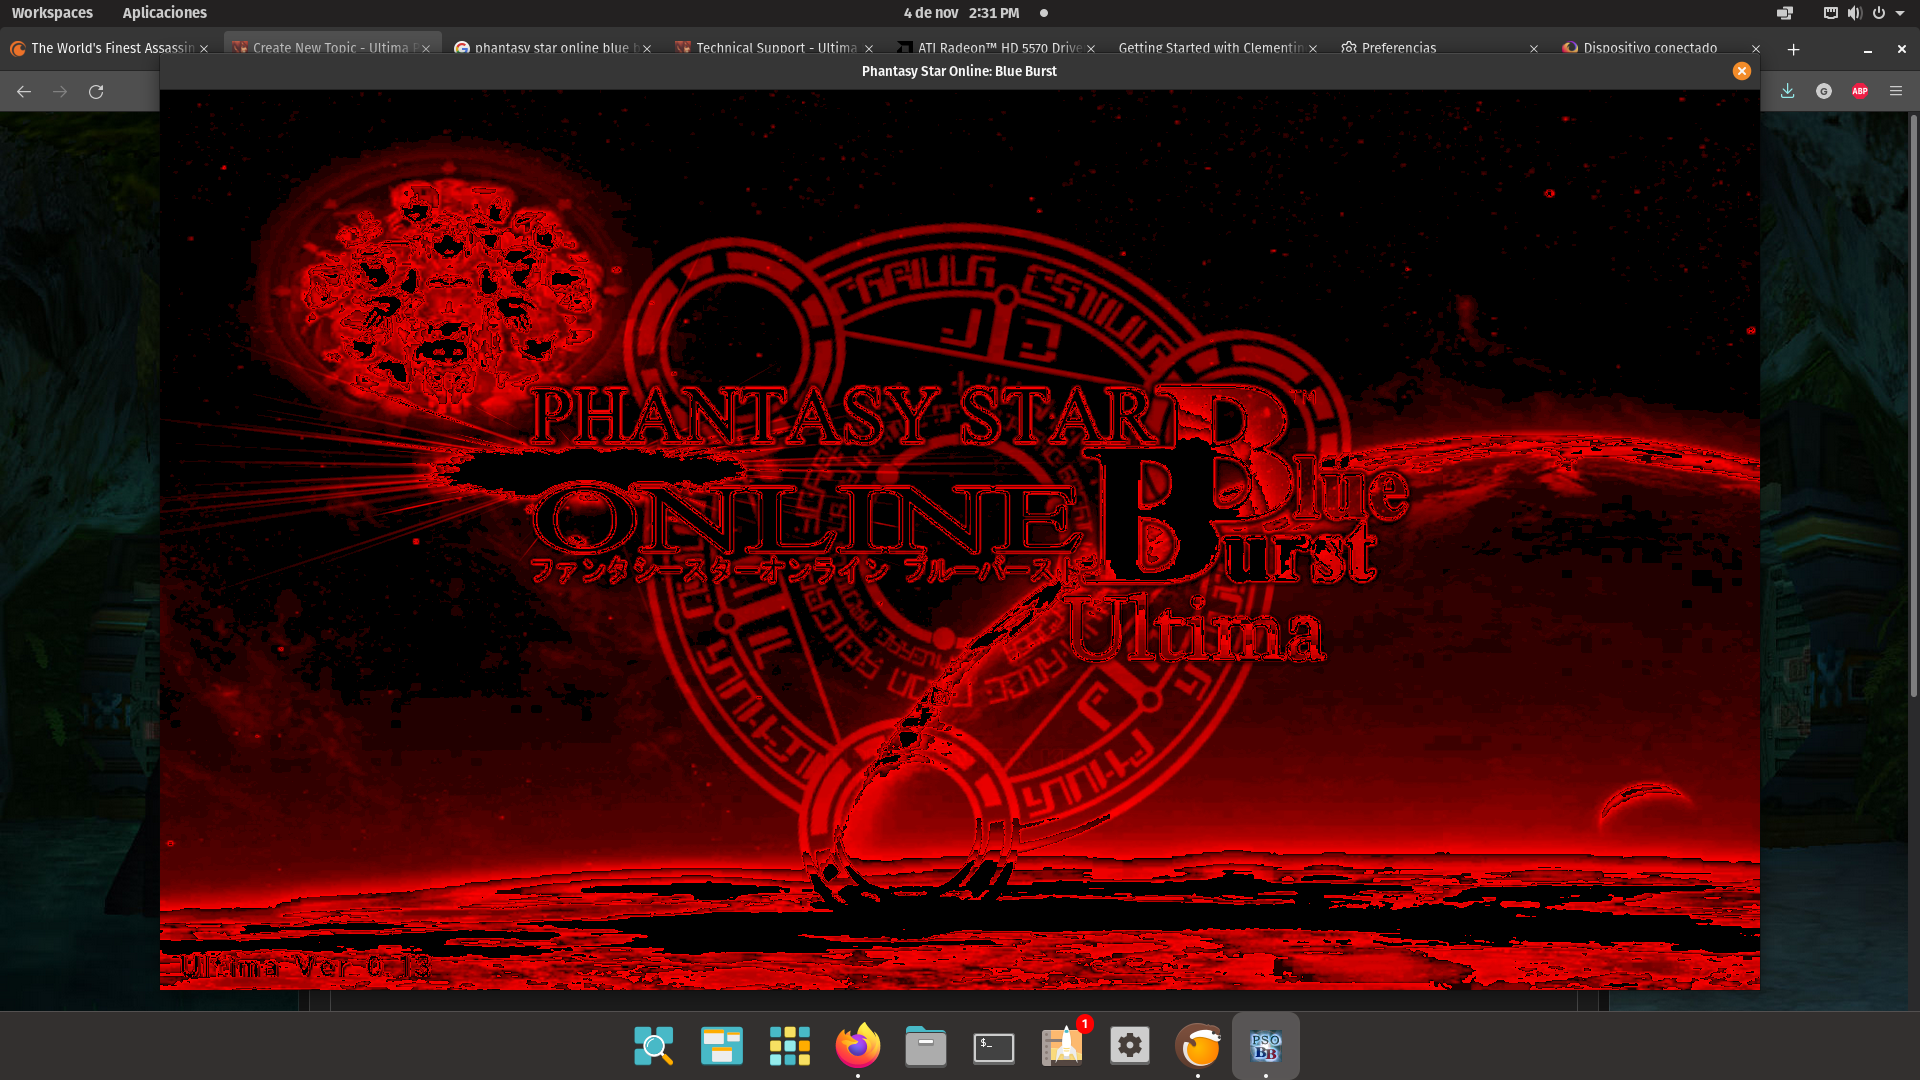Open the Files manager from dock

(x=926, y=1046)
